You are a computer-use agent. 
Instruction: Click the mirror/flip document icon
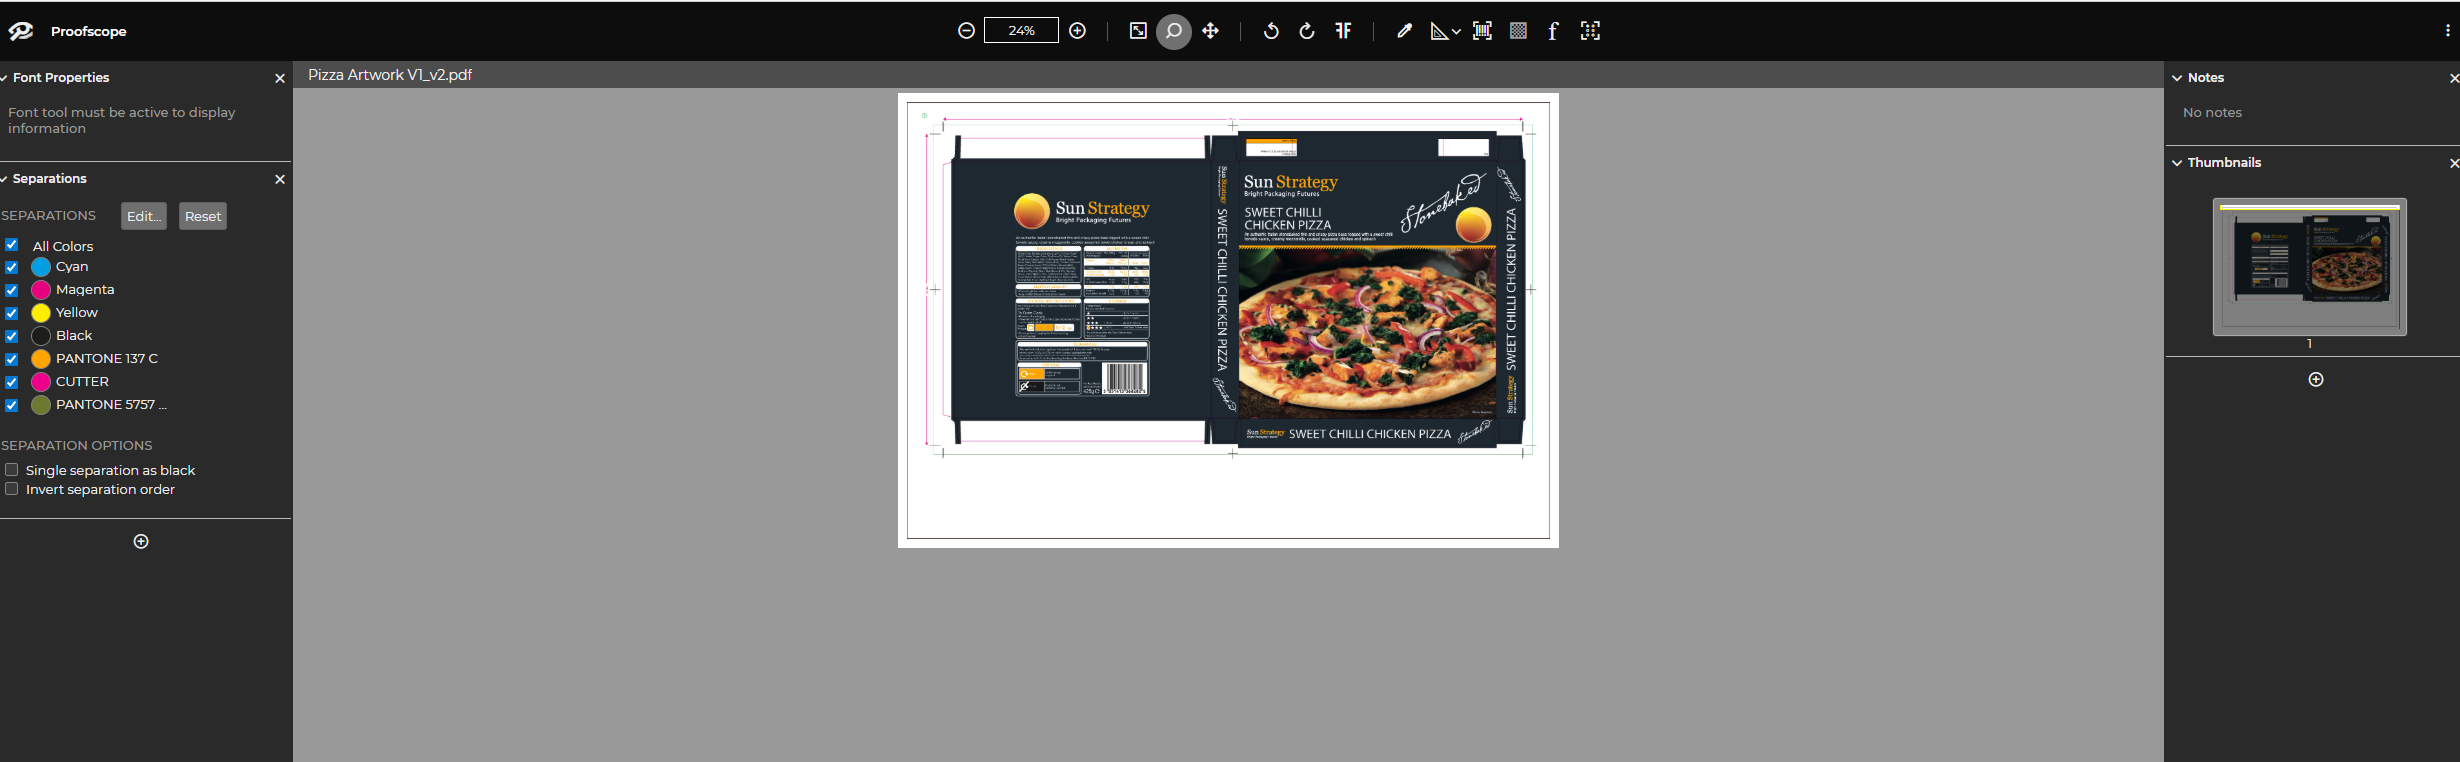click(1343, 31)
